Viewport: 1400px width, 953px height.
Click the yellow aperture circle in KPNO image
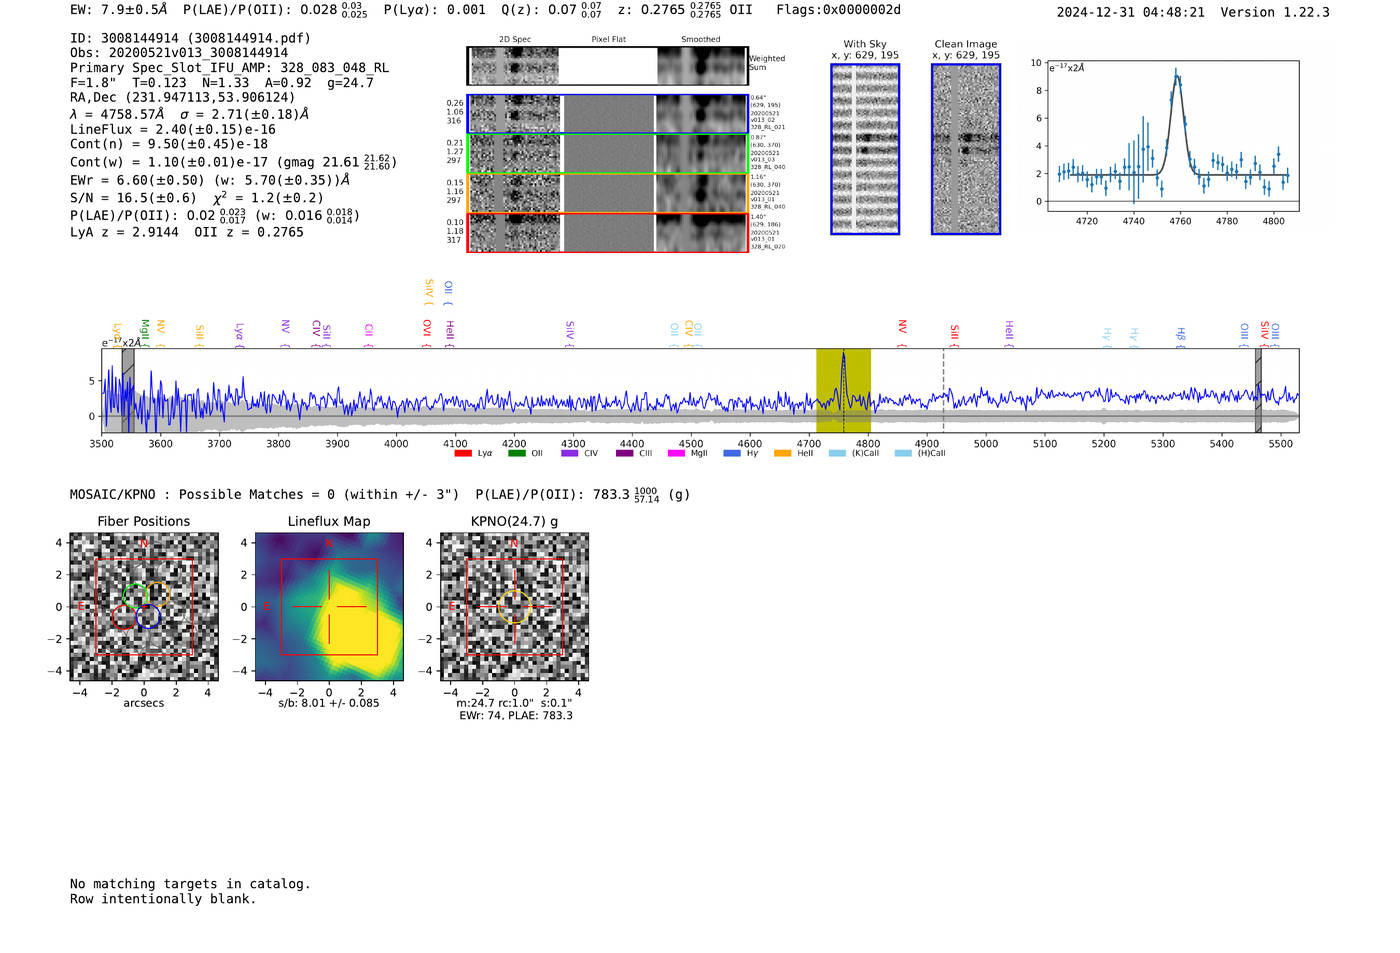[514, 606]
